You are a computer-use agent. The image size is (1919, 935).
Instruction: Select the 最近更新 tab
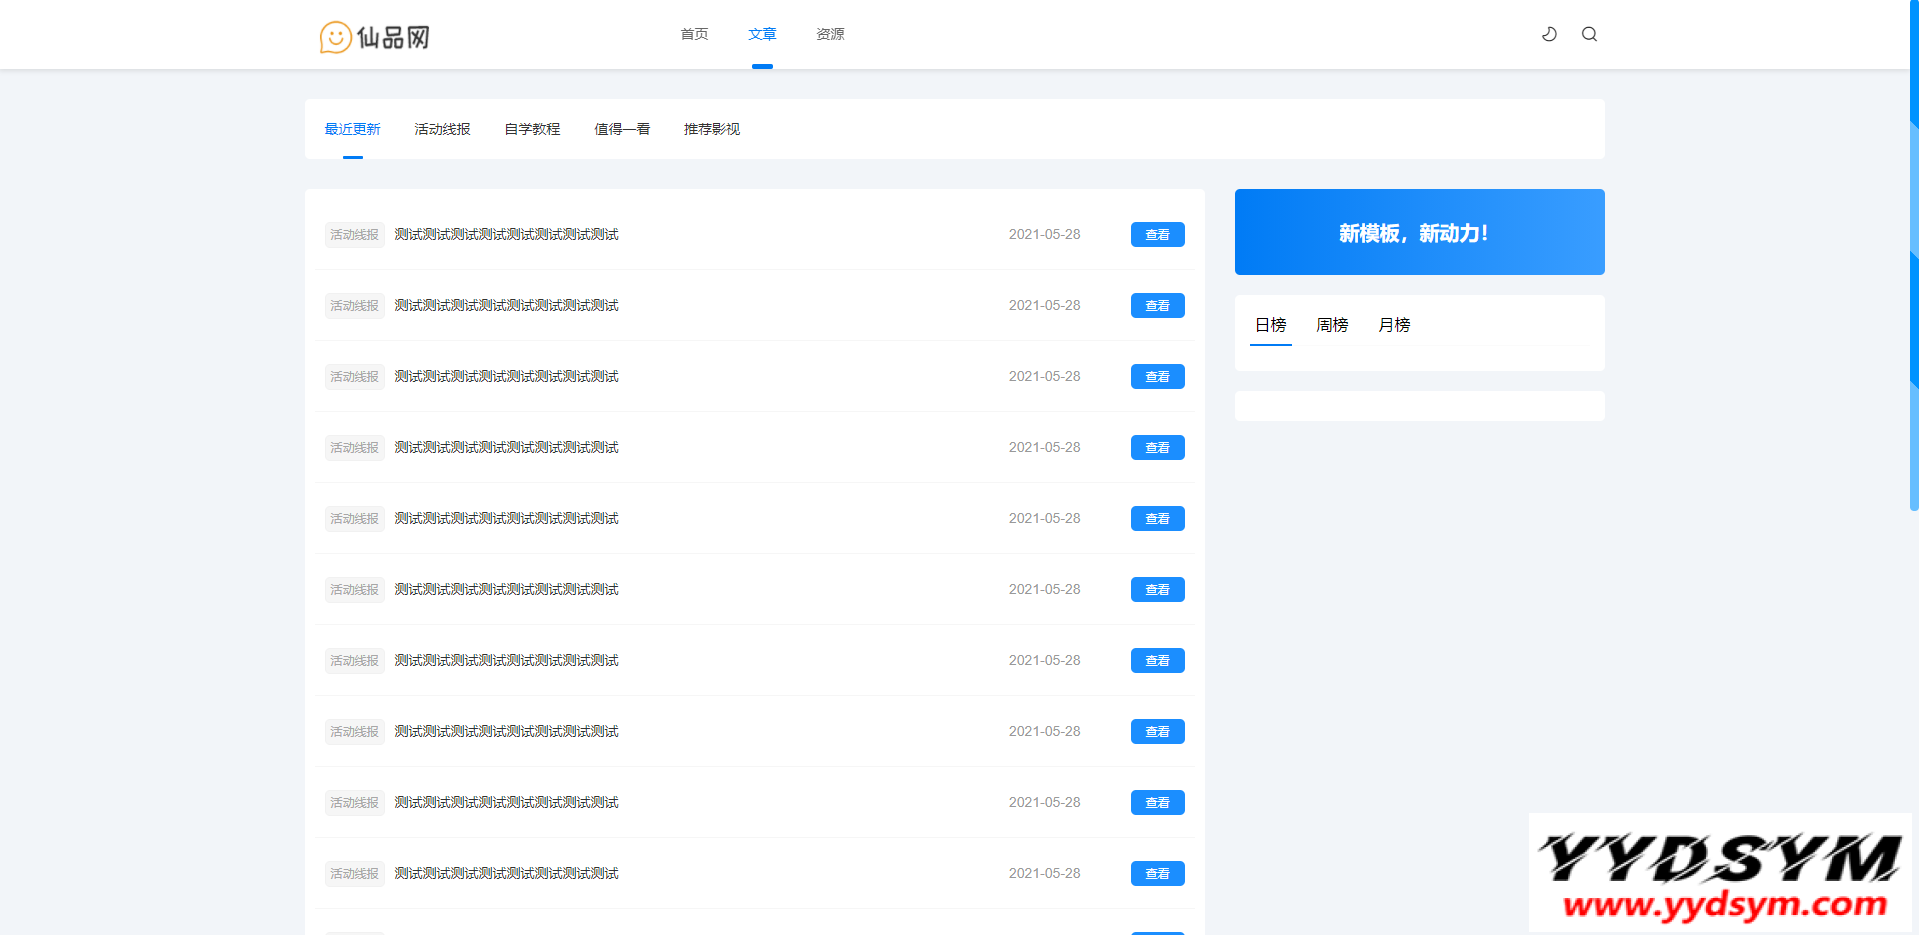pyautogui.click(x=352, y=129)
